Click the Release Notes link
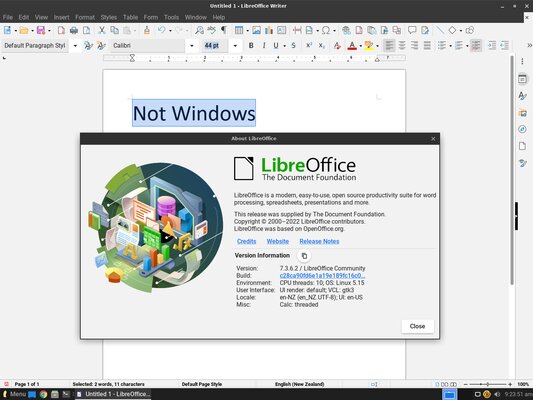 (x=319, y=241)
